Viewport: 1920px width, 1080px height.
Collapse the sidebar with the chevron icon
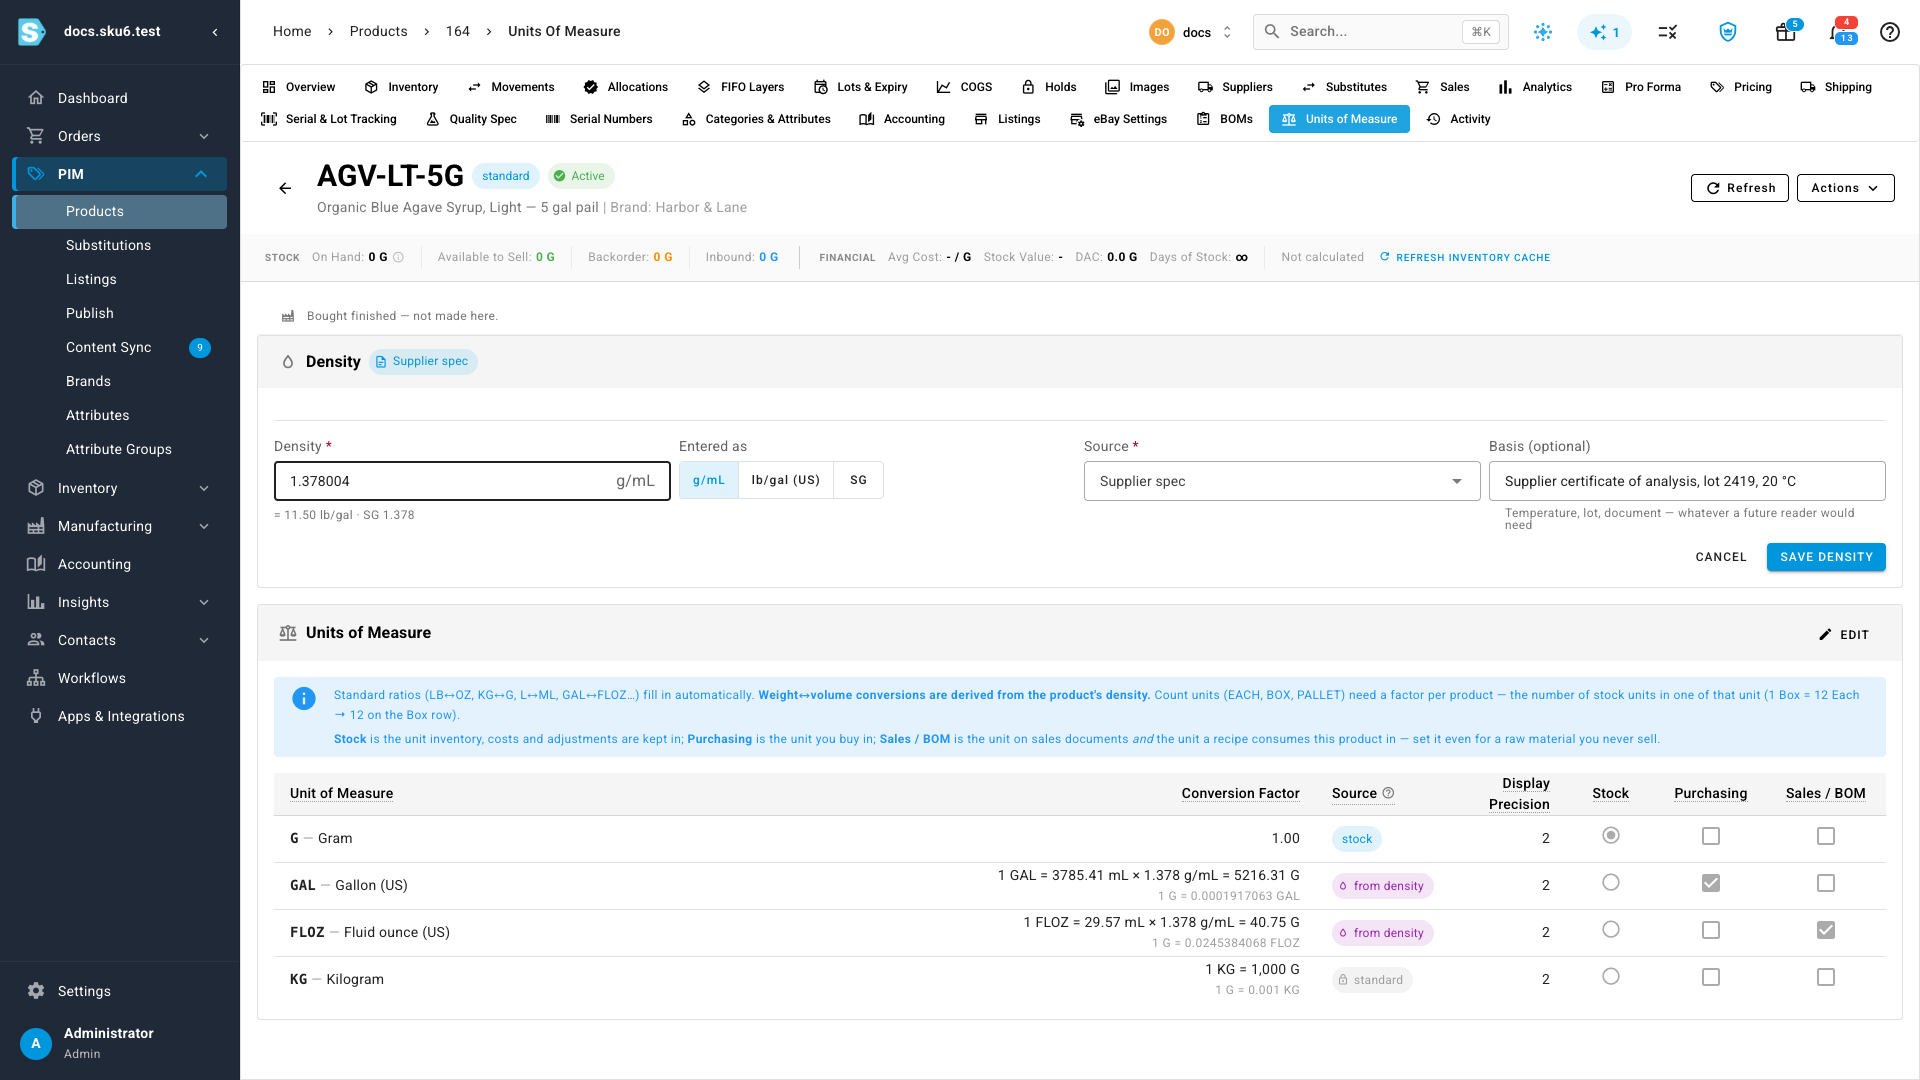pyautogui.click(x=215, y=32)
